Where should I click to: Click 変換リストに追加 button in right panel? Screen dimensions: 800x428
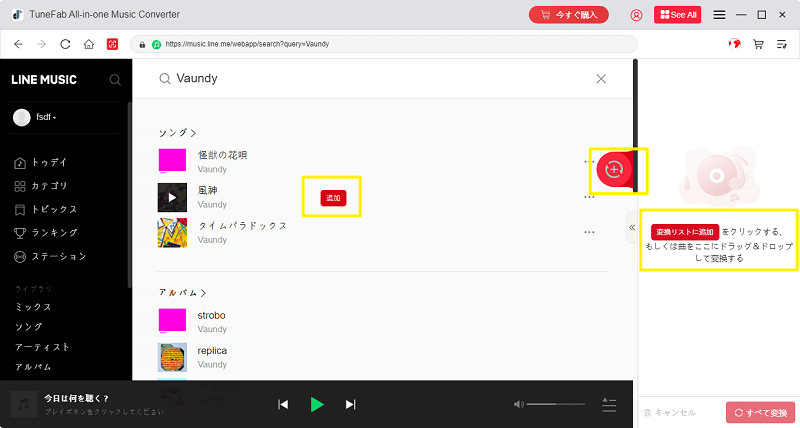coord(685,232)
